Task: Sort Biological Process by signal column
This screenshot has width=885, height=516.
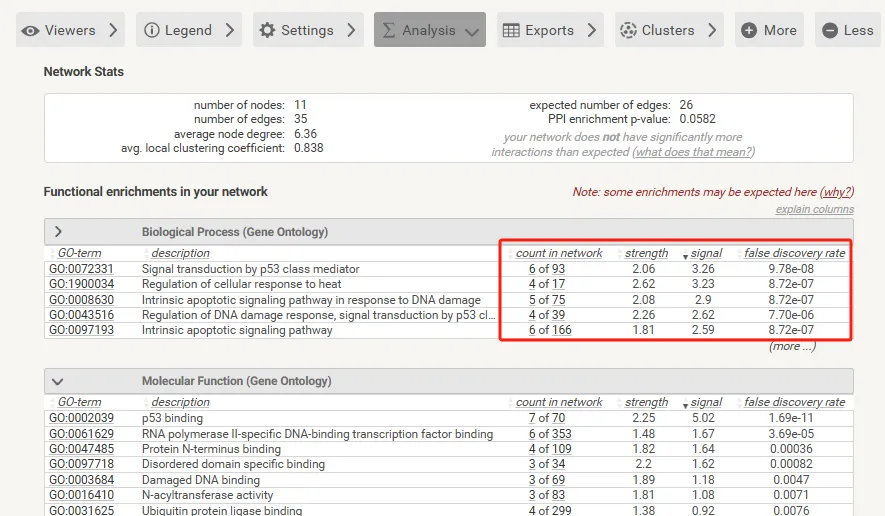Action: pos(706,253)
